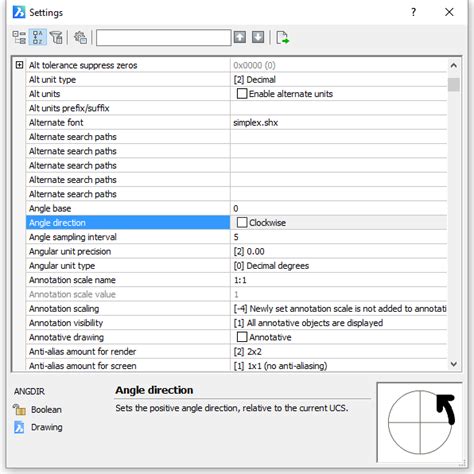The image size is (474, 474).
Task: Click the export settings icon
Action: coord(282,37)
